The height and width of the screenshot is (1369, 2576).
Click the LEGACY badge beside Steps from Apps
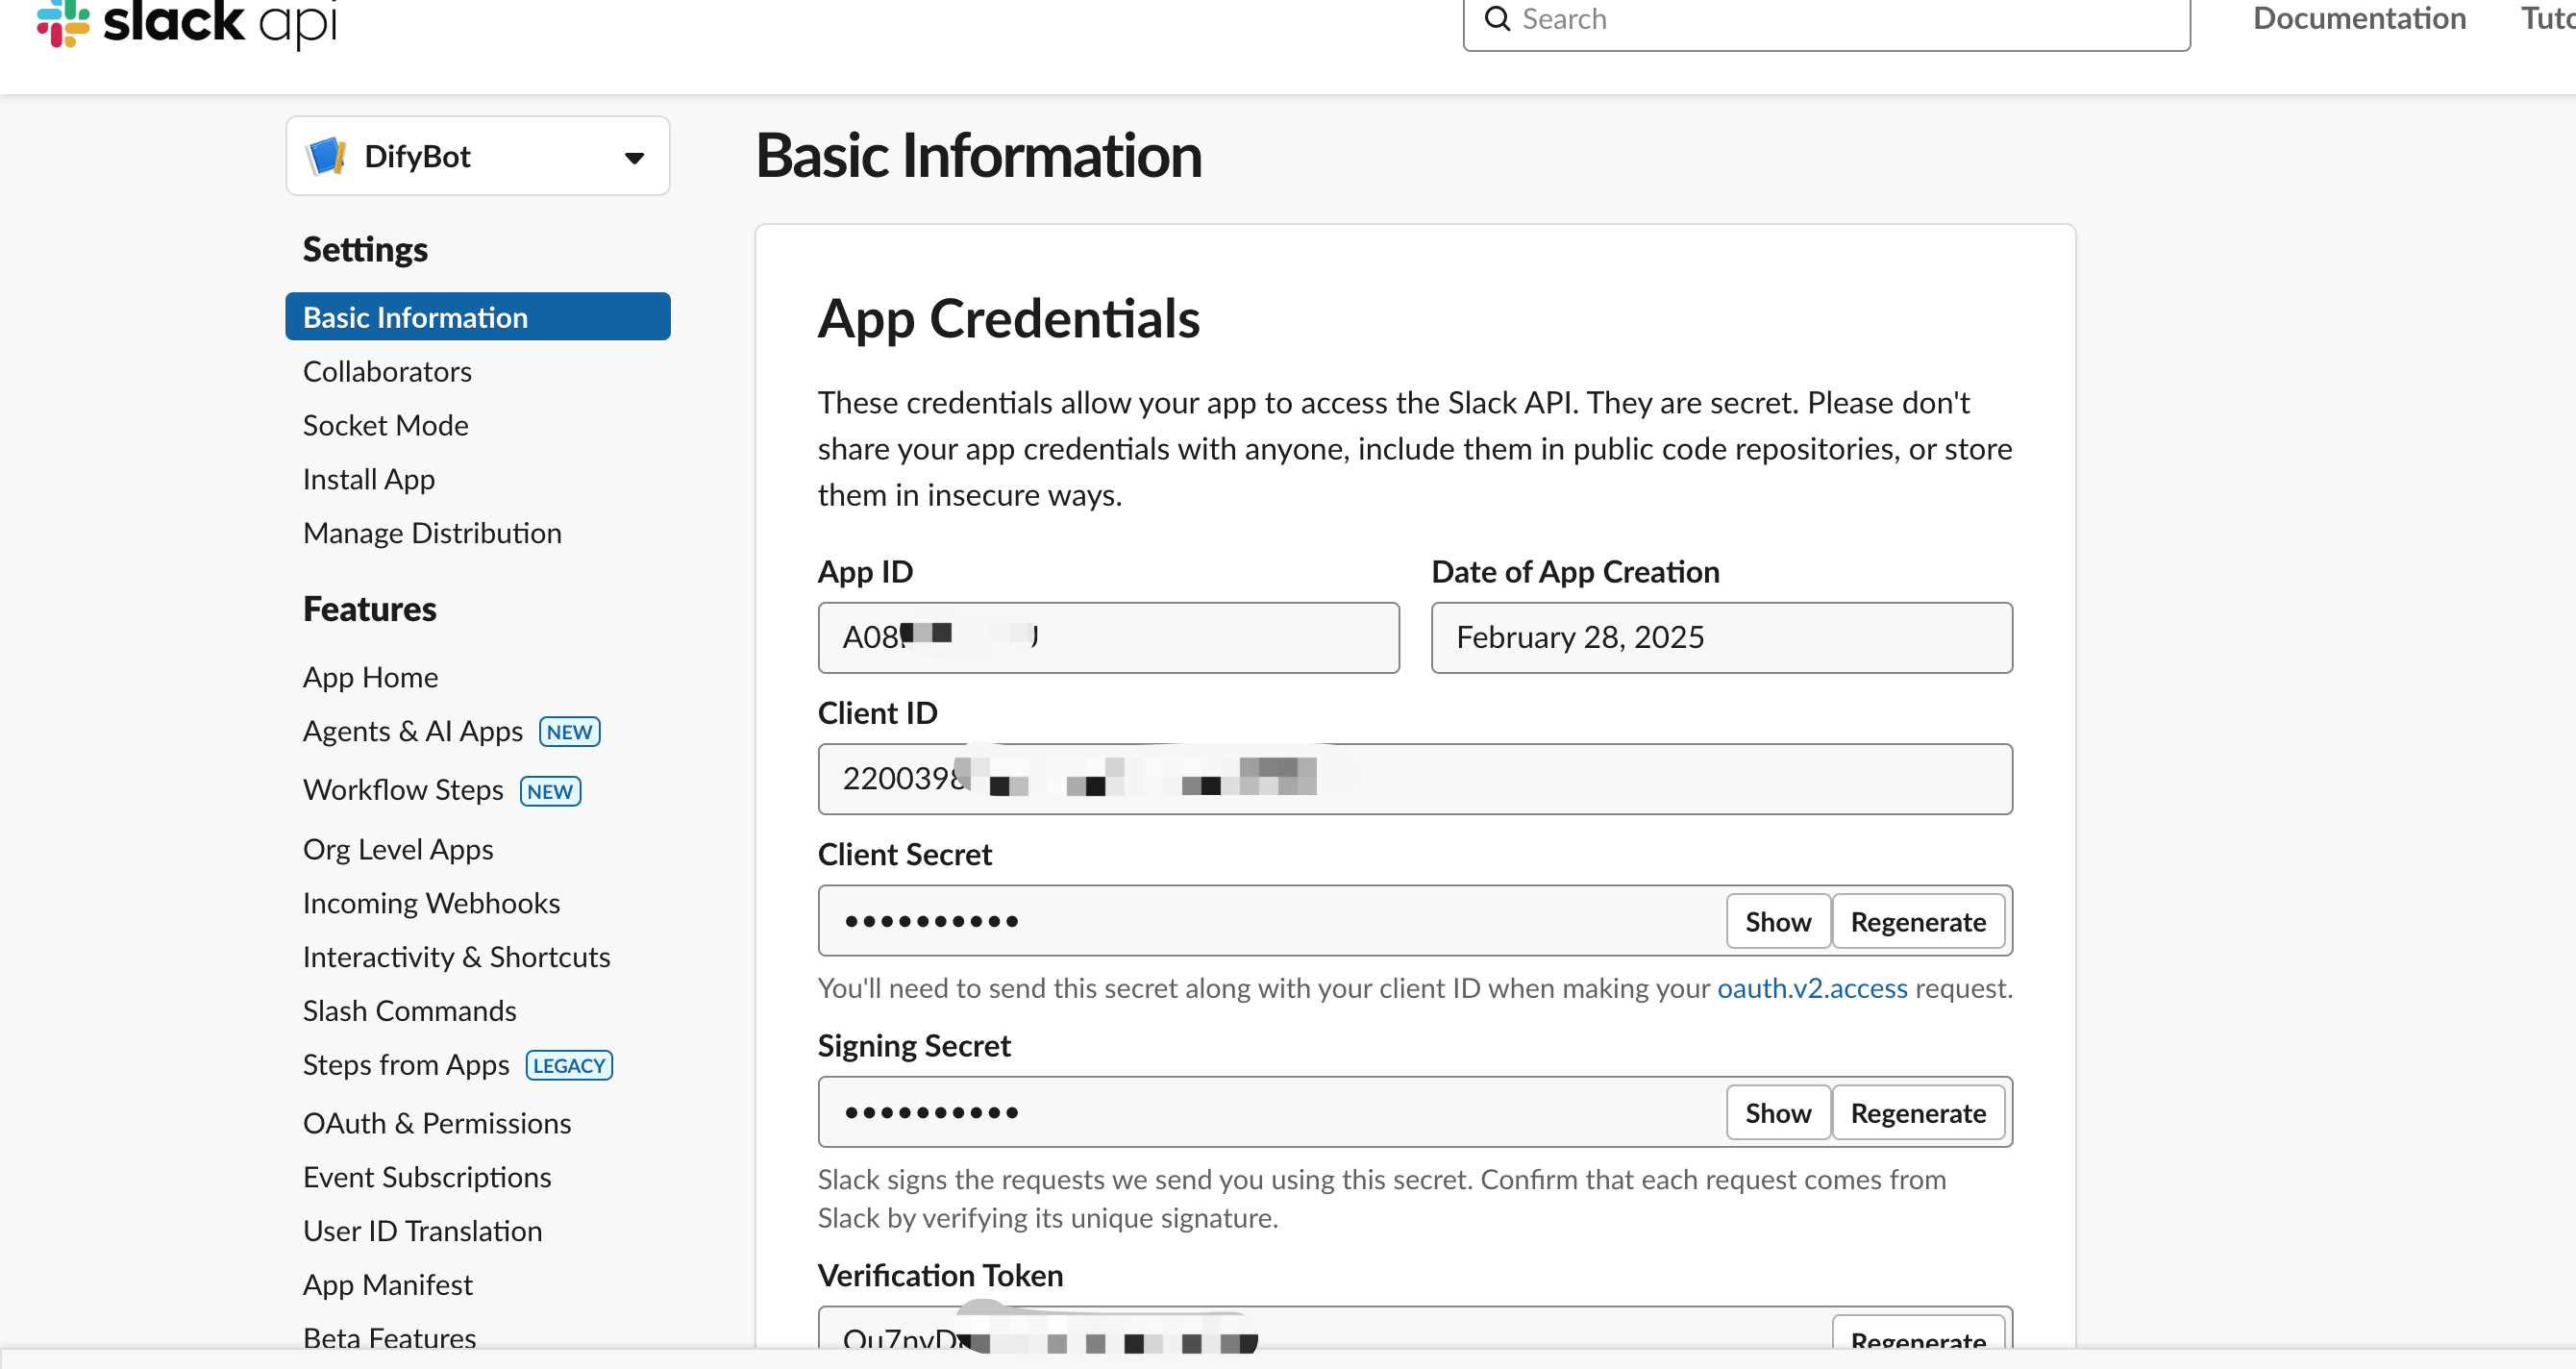coord(568,1065)
